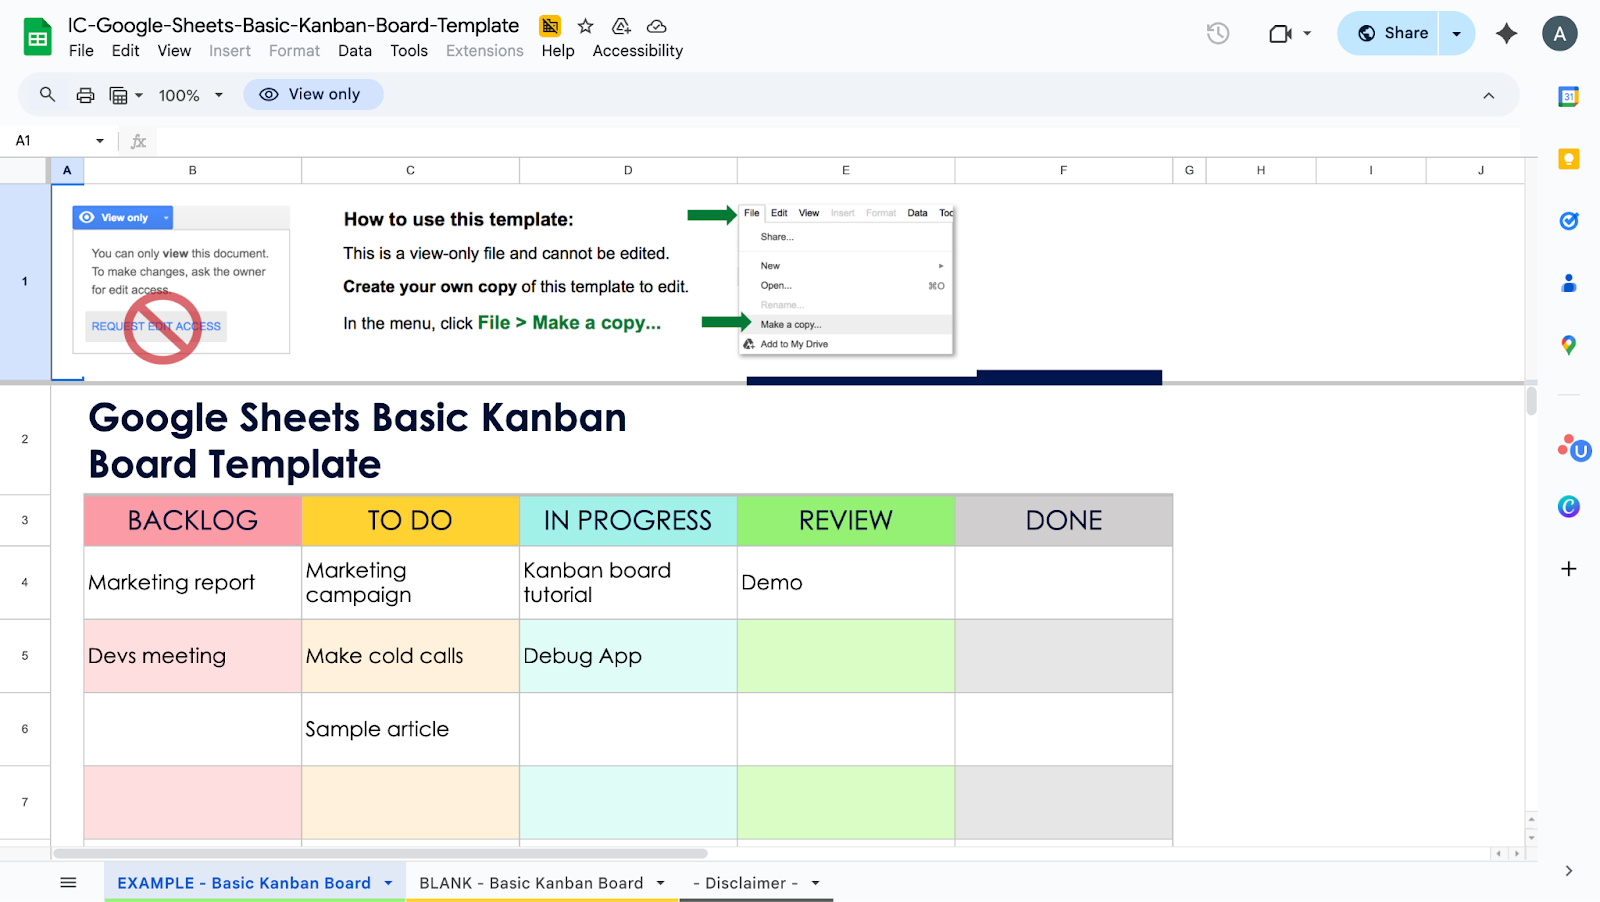The image size is (1600, 902).
Task: Open the filter views table icon
Action: click(x=119, y=95)
